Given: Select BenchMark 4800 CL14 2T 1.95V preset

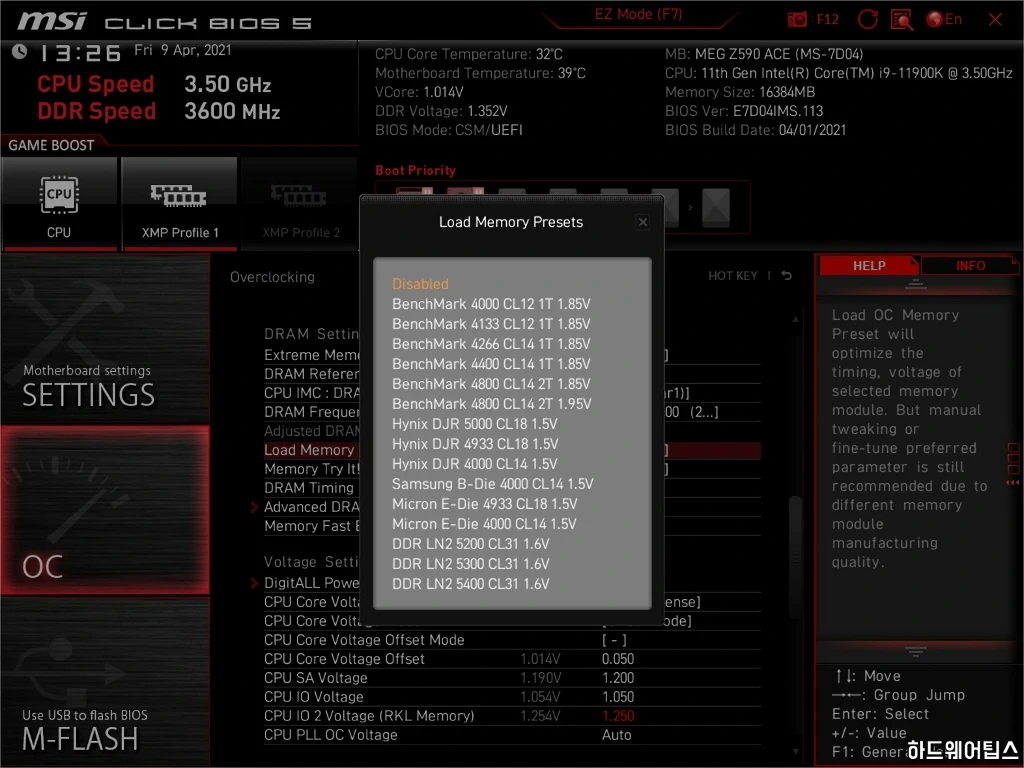Looking at the screenshot, I should 491,404.
